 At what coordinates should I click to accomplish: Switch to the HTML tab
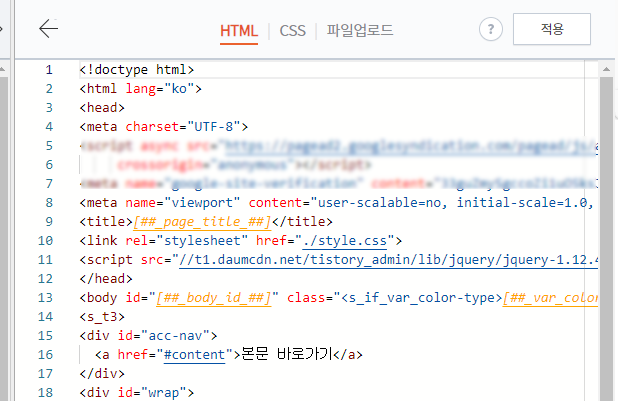pos(239,31)
